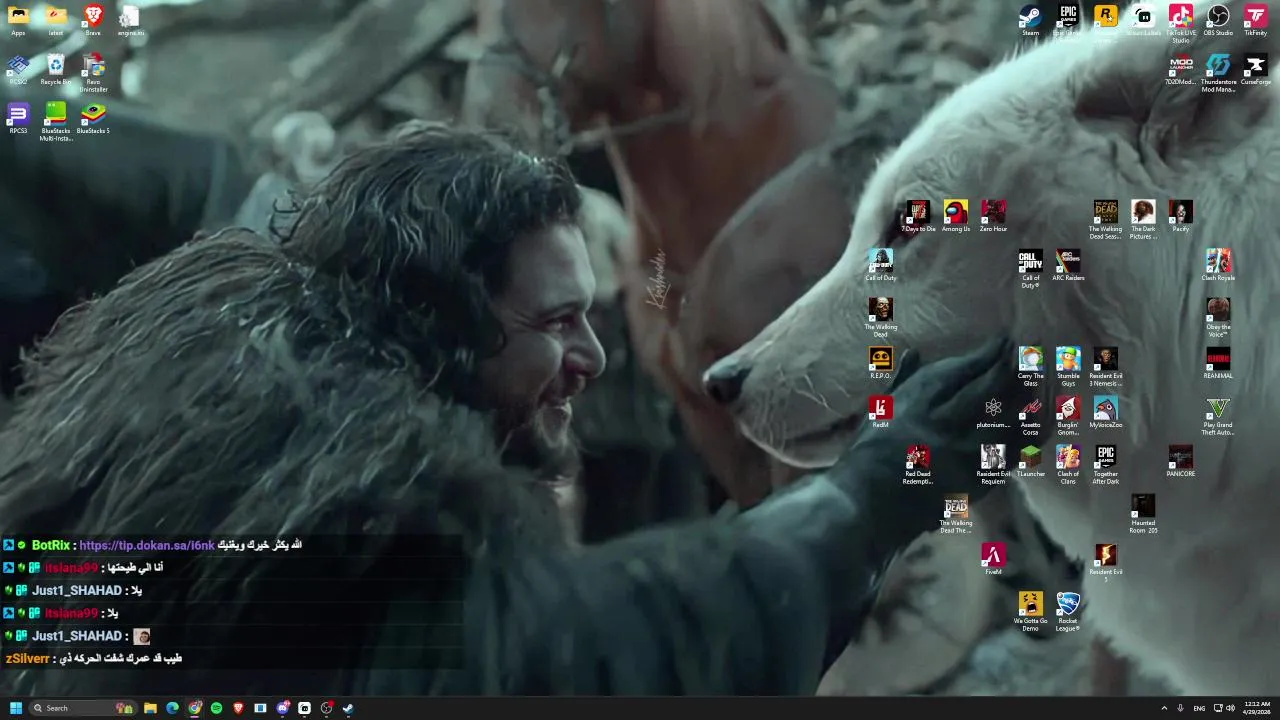Launch the TLauncher Minecraft shortcut

click(x=1031, y=461)
